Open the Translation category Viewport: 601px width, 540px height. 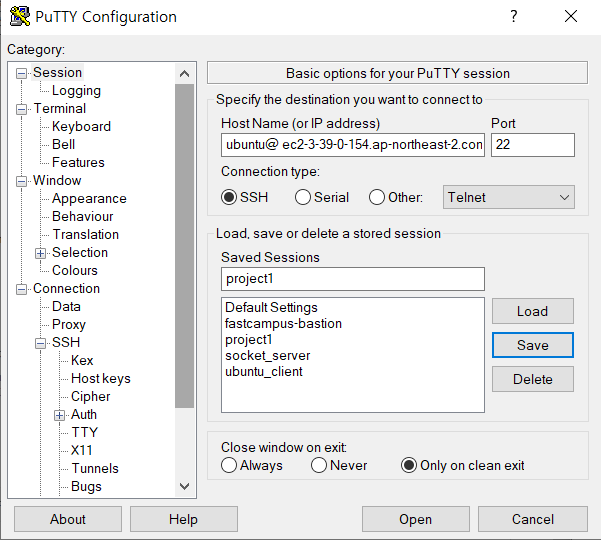tap(85, 235)
